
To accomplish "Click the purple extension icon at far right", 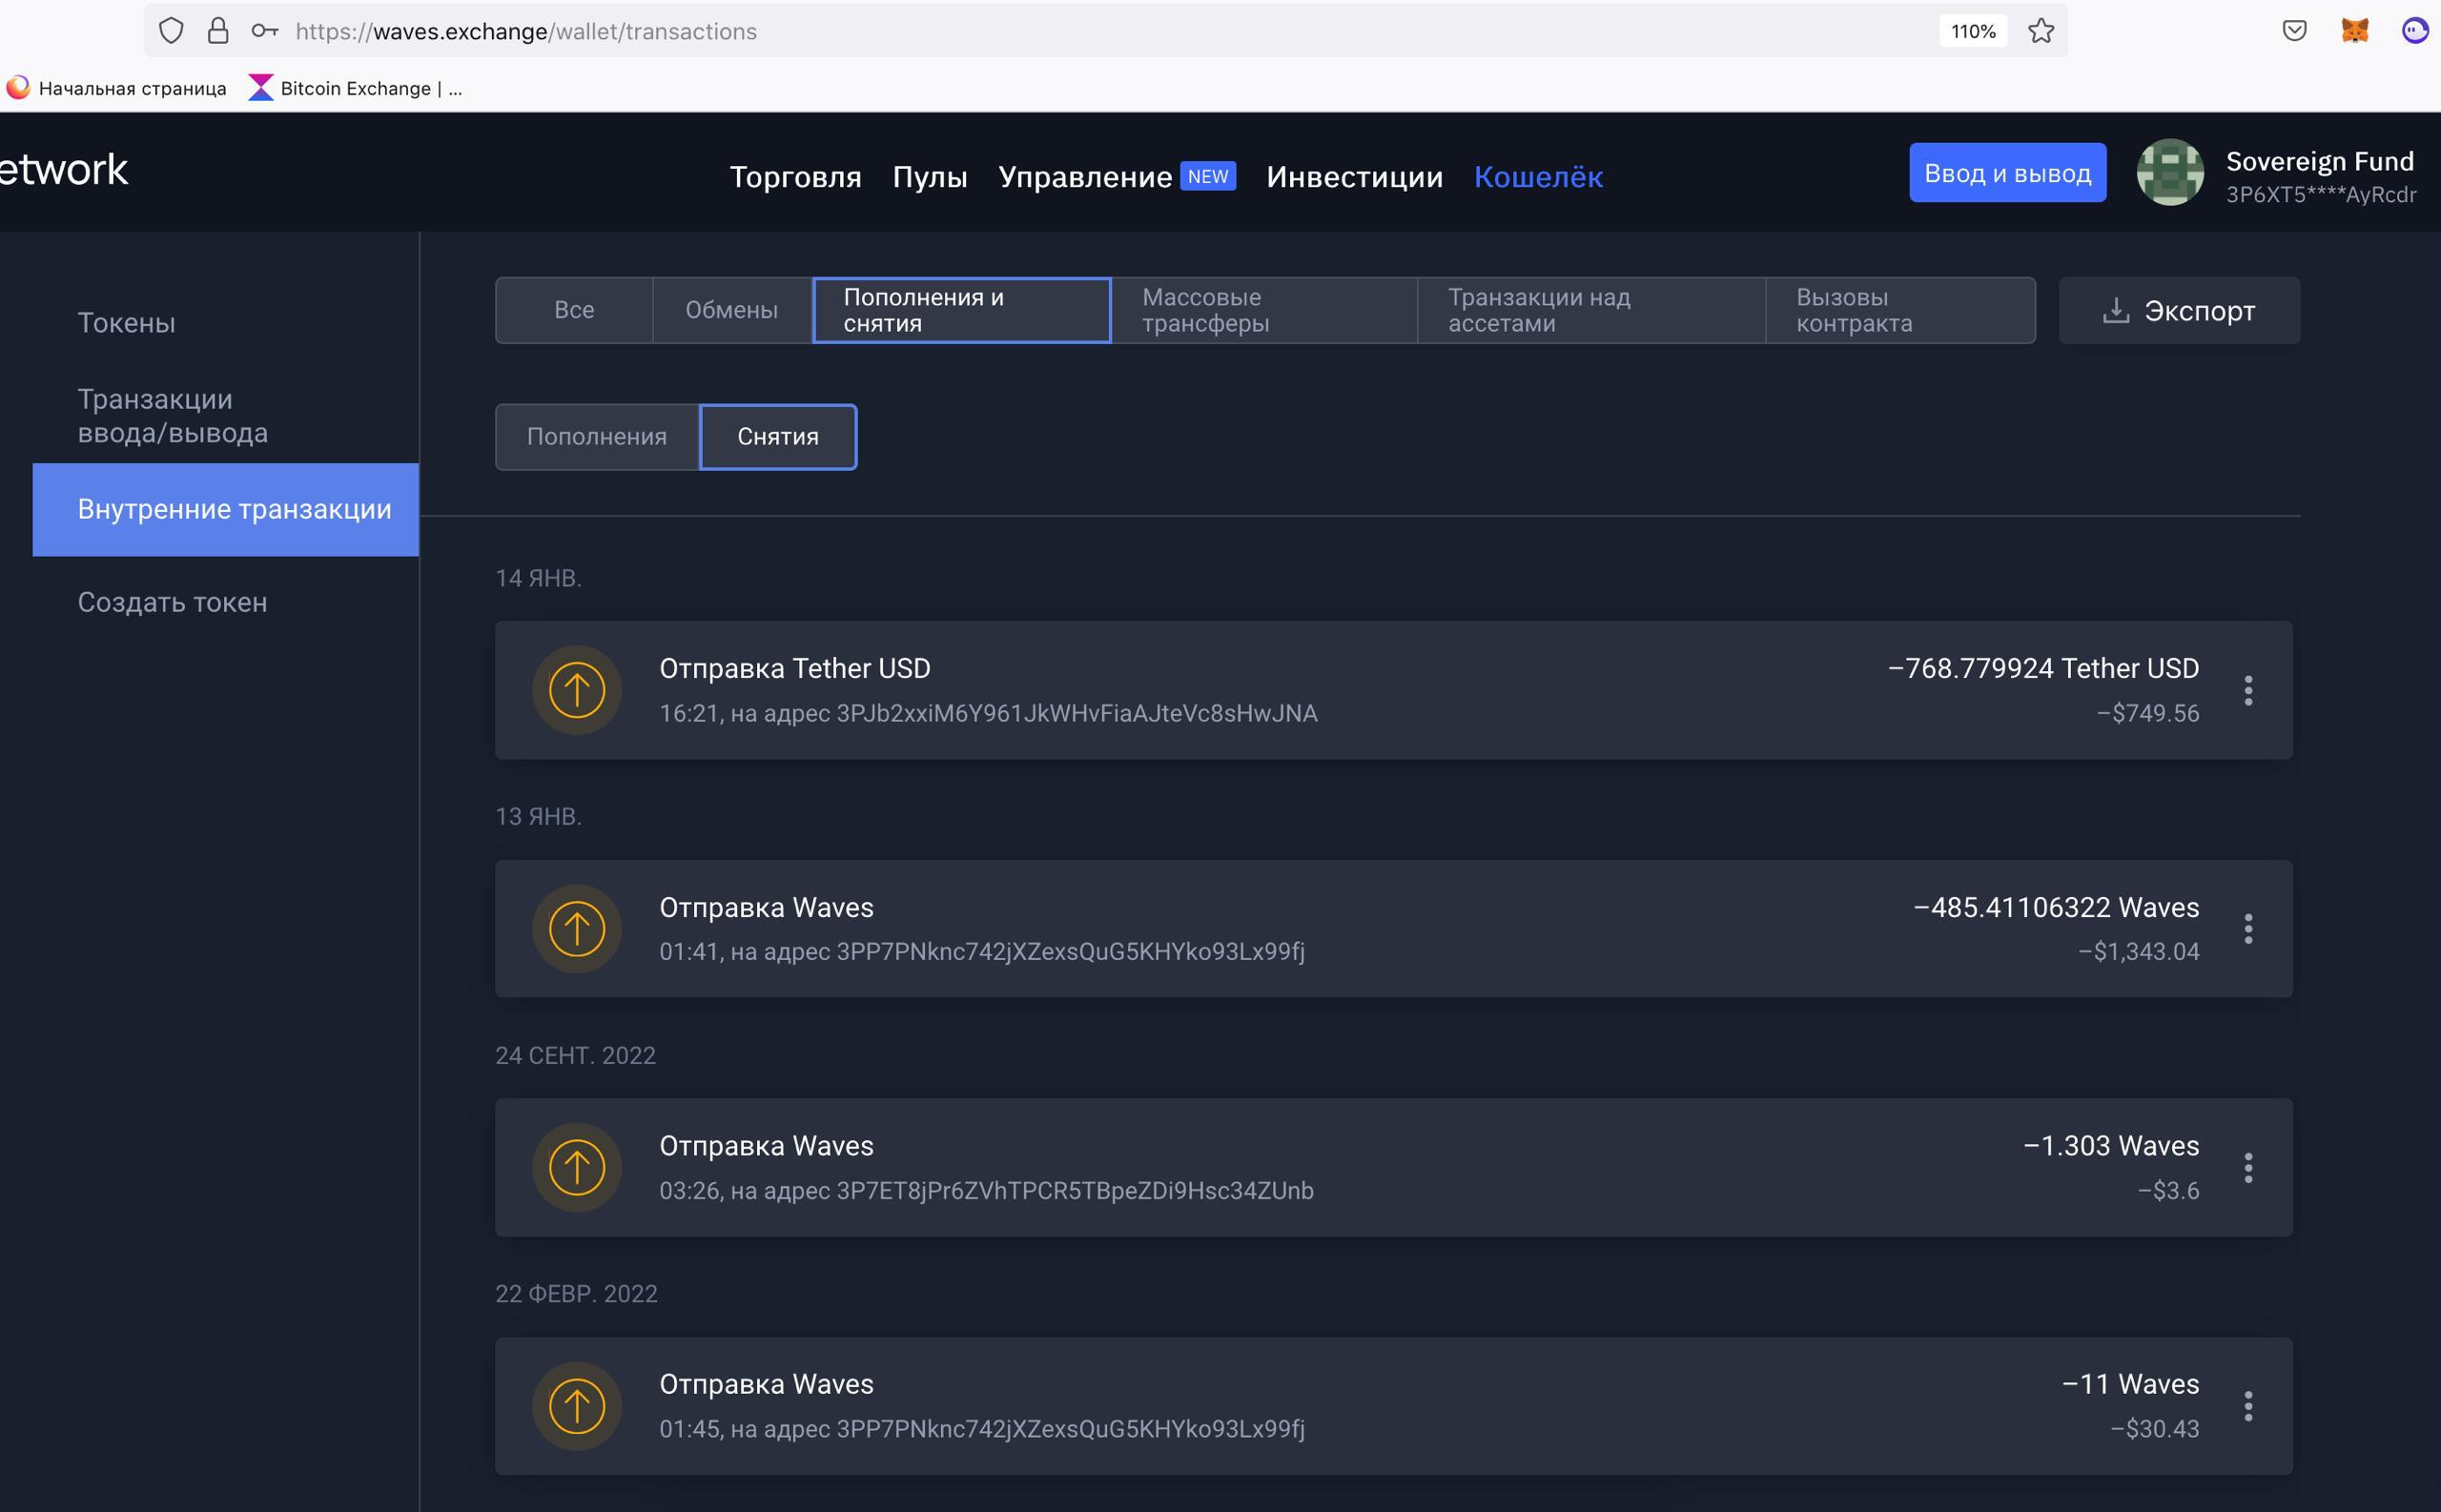I will [2415, 31].
